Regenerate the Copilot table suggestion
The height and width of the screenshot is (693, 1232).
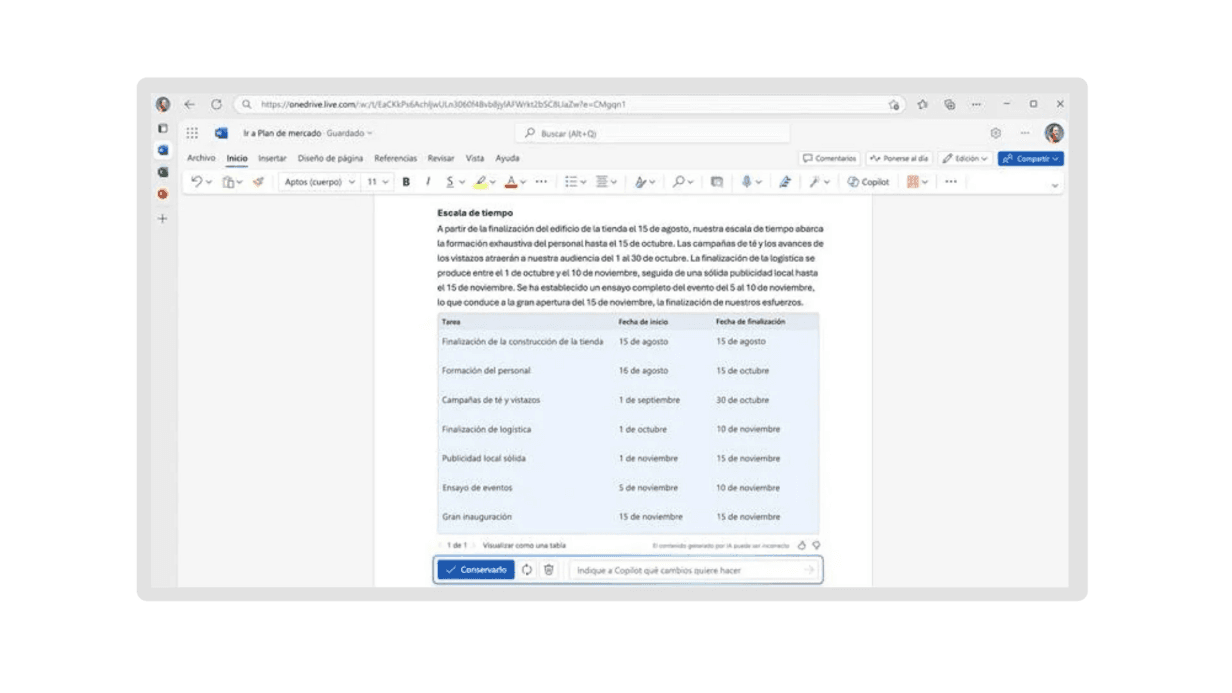[x=527, y=570]
